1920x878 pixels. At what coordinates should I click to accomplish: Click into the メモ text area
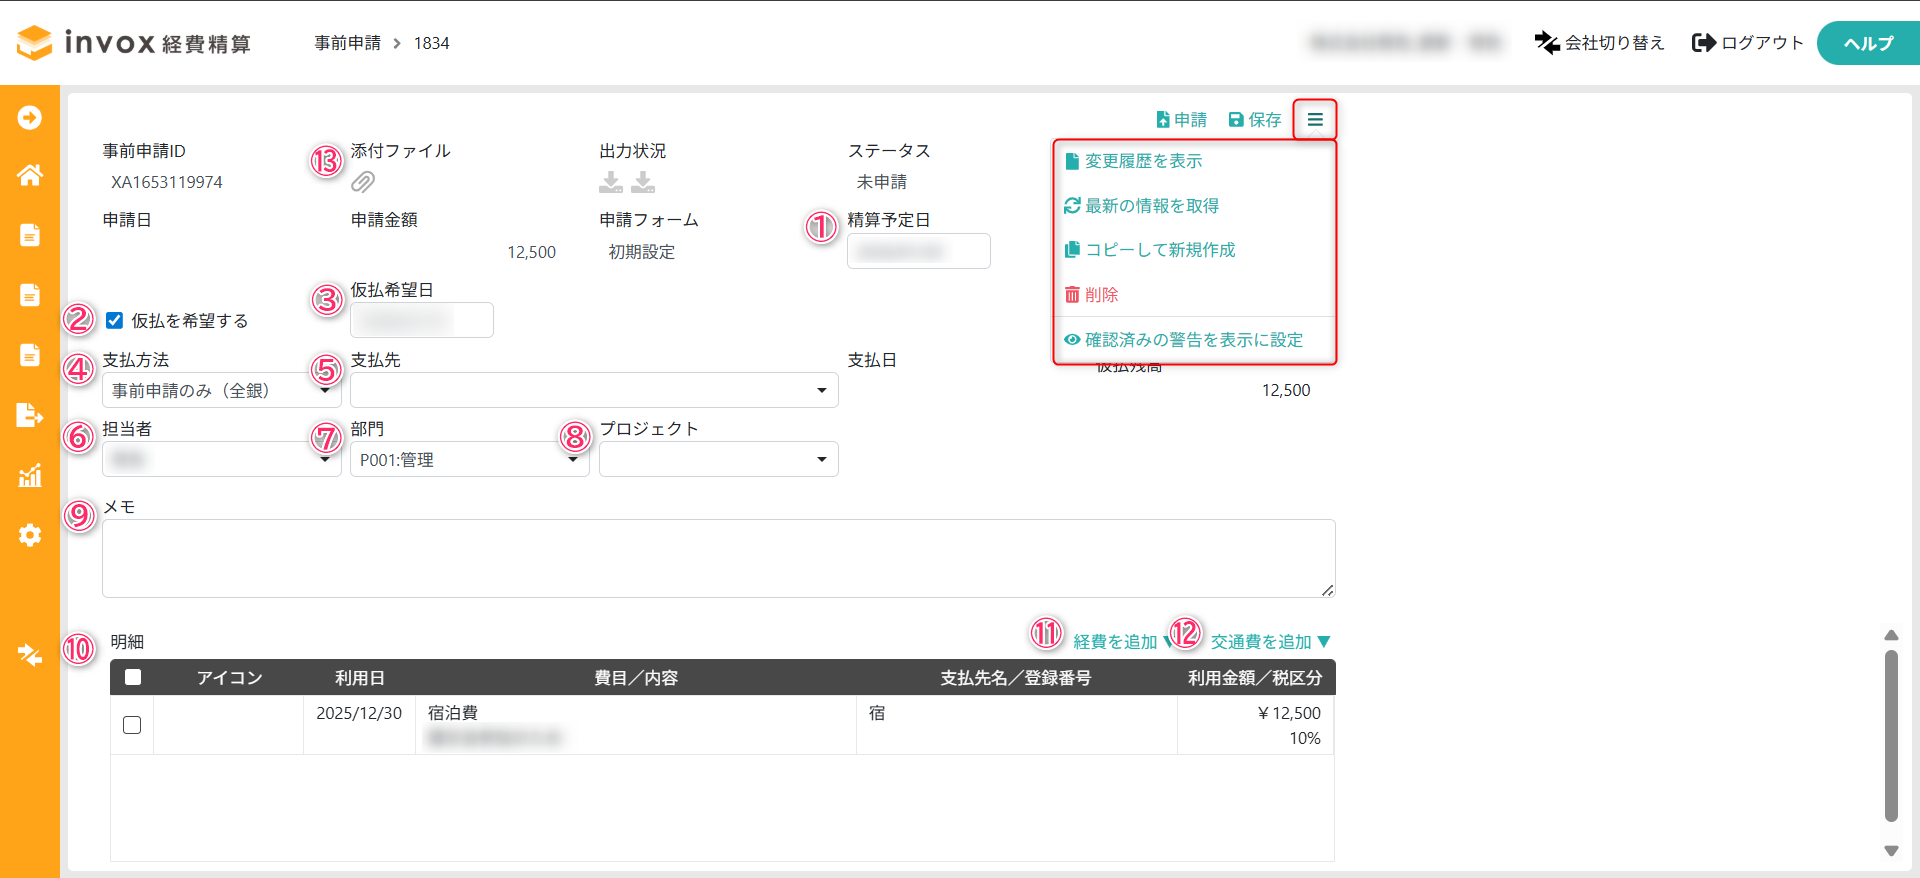[718, 558]
